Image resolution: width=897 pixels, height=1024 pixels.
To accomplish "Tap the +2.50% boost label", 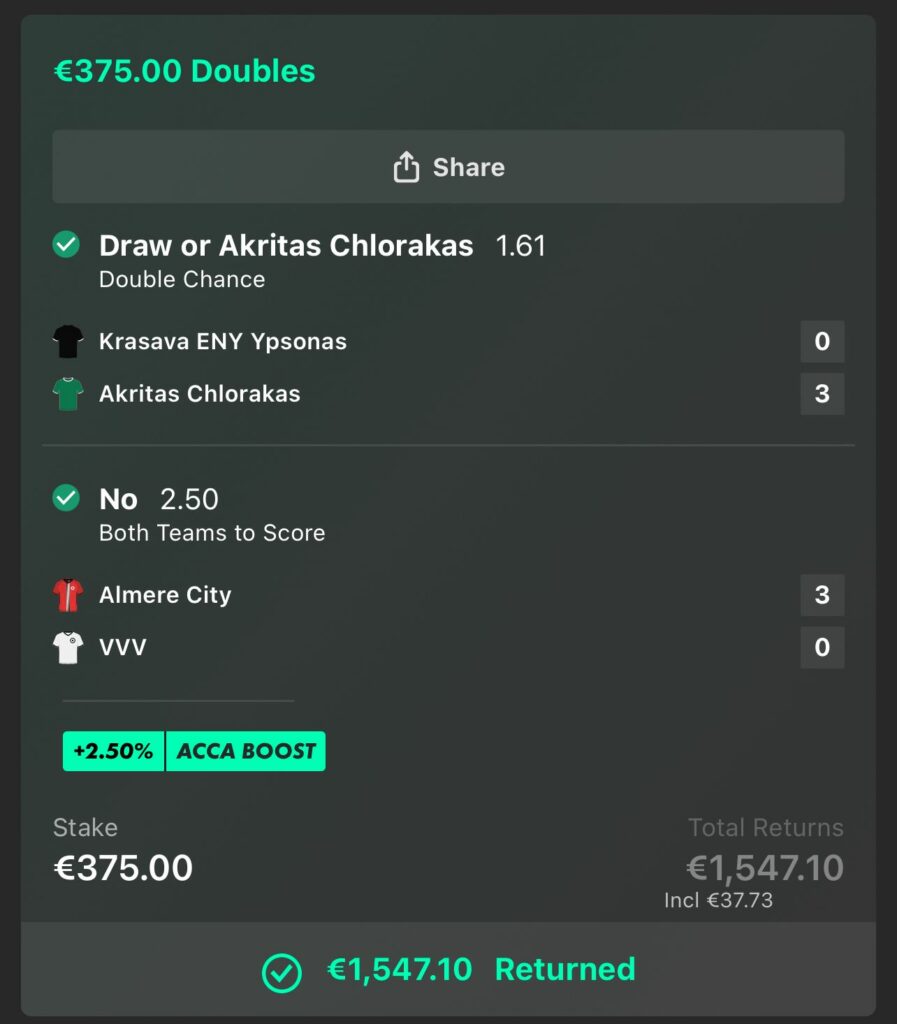I will (x=113, y=751).
